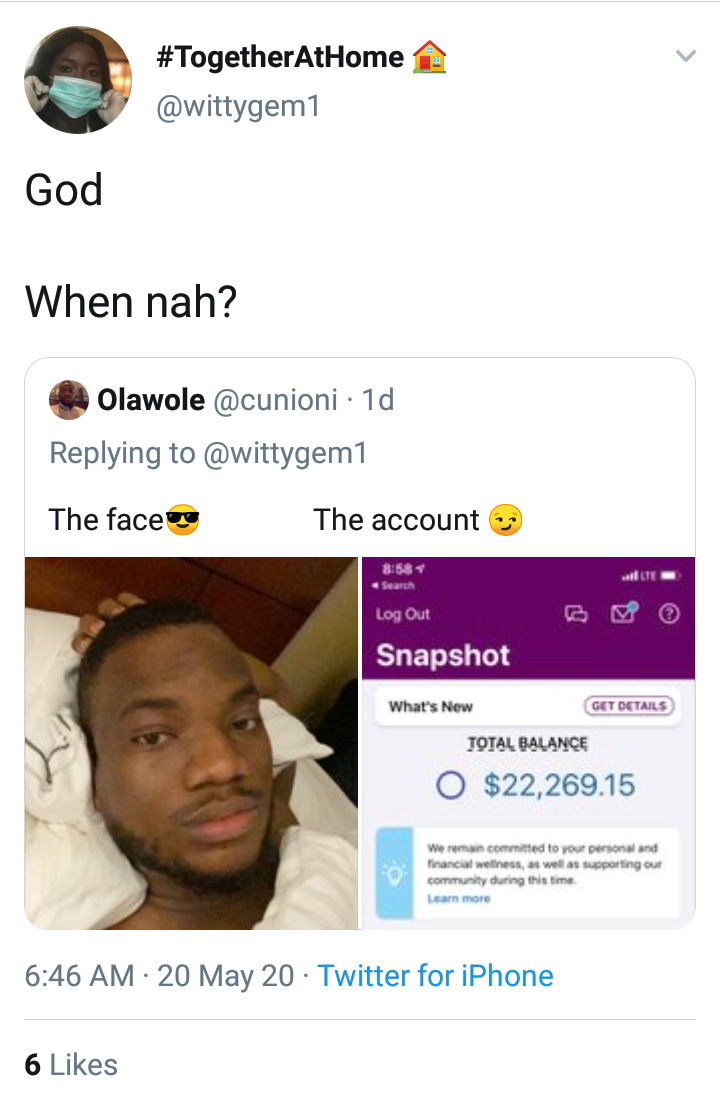Click the small Olawole avatar in quoted tweet
720x1100 pixels.
coord(68,400)
